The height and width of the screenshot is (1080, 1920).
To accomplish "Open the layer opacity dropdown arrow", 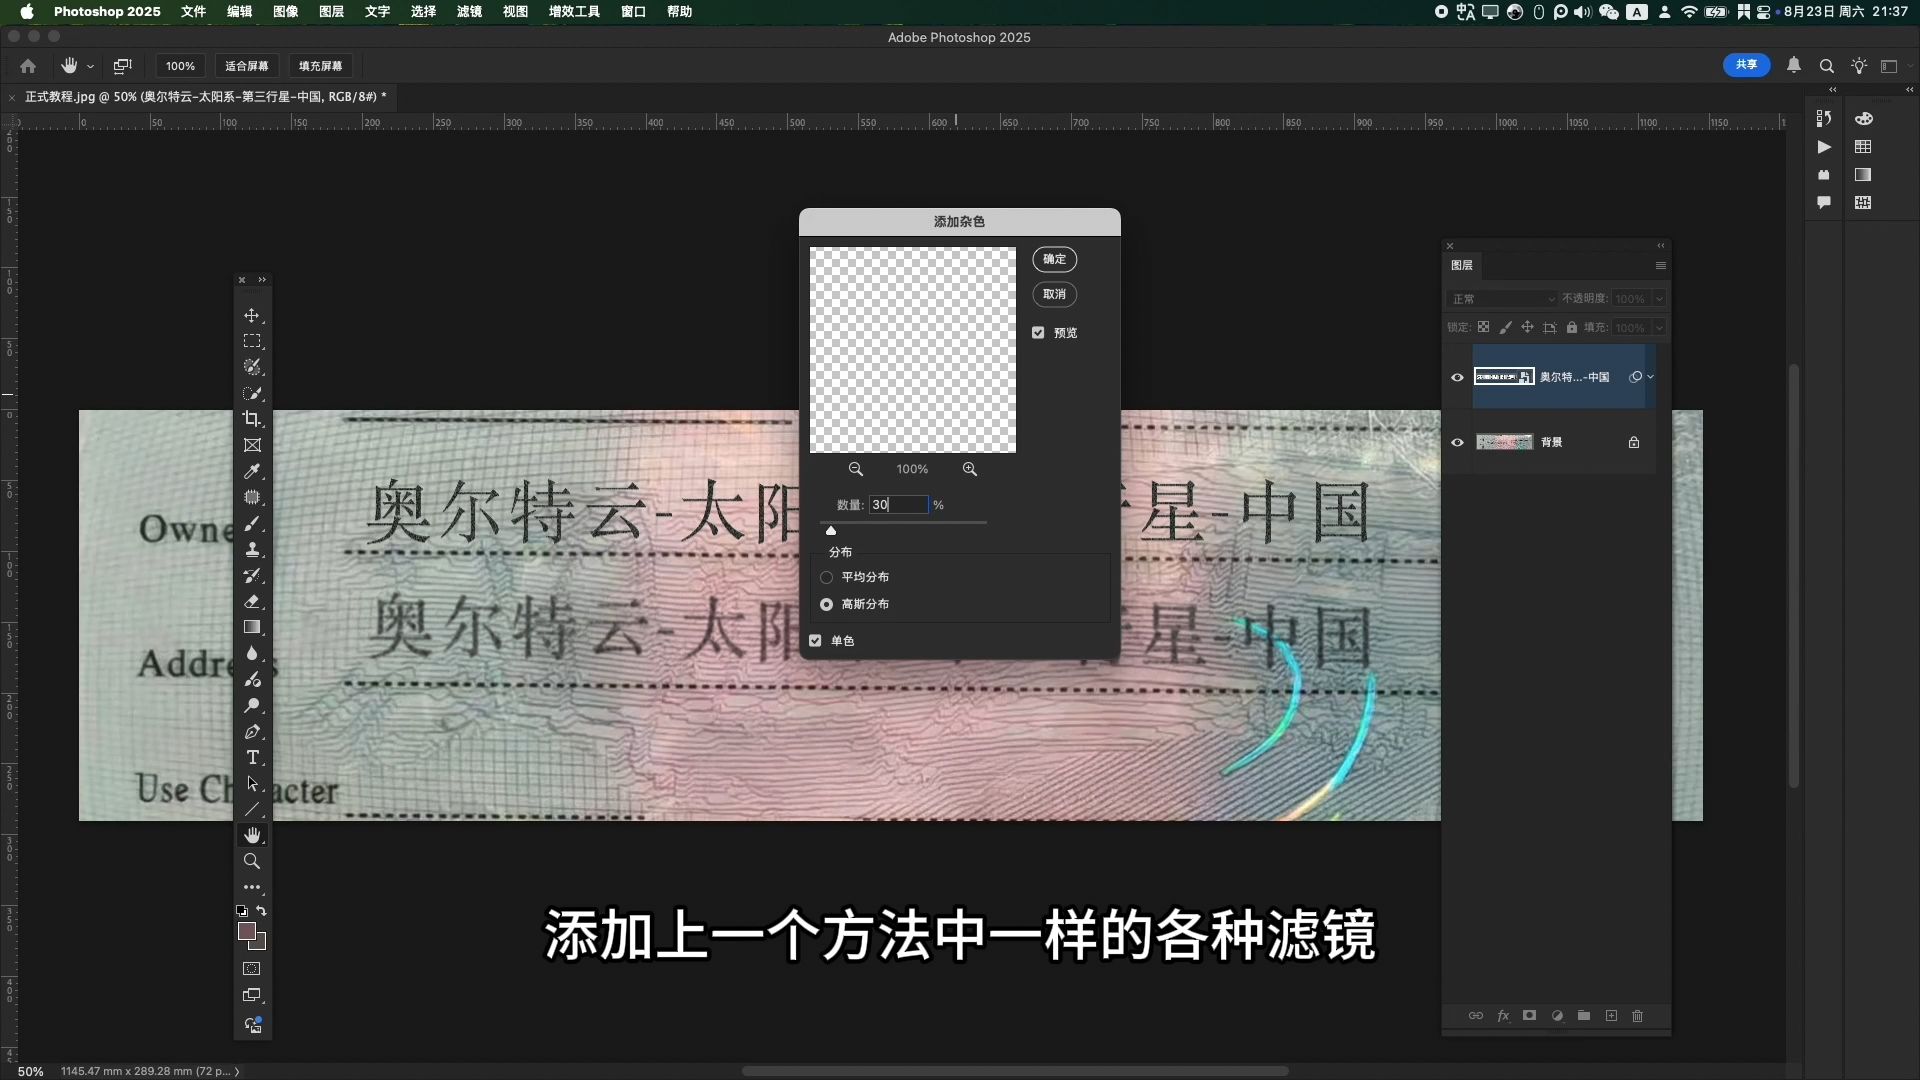I will pos(1659,299).
